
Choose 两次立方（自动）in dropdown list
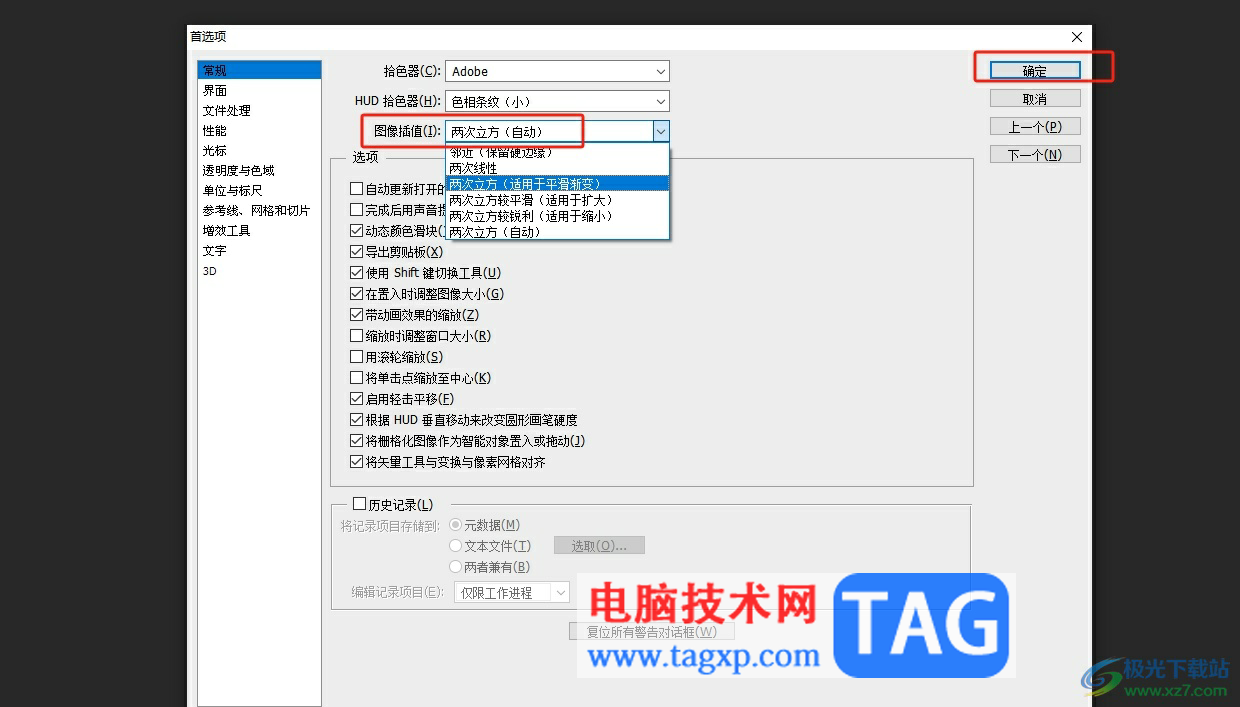pos(557,231)
